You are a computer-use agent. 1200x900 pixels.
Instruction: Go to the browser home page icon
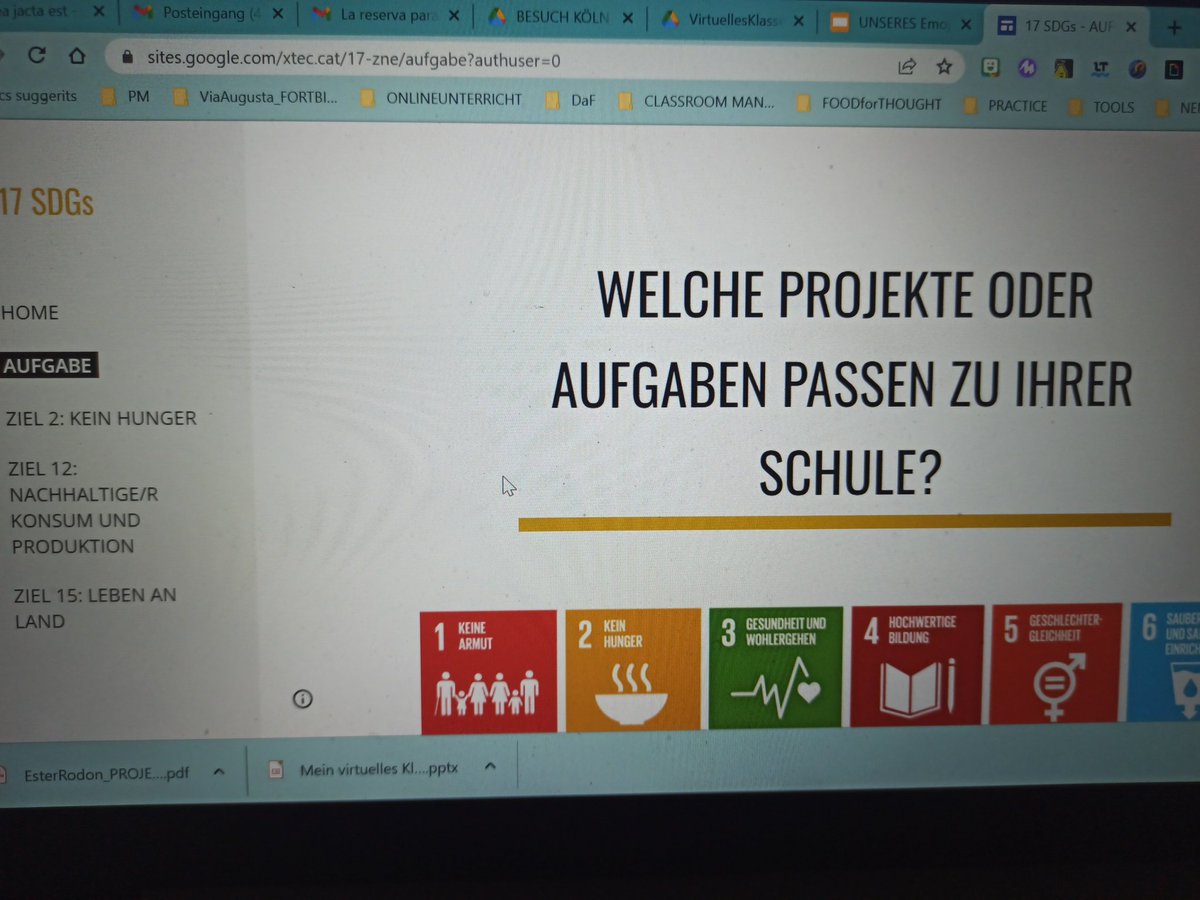tap(77, 57)
